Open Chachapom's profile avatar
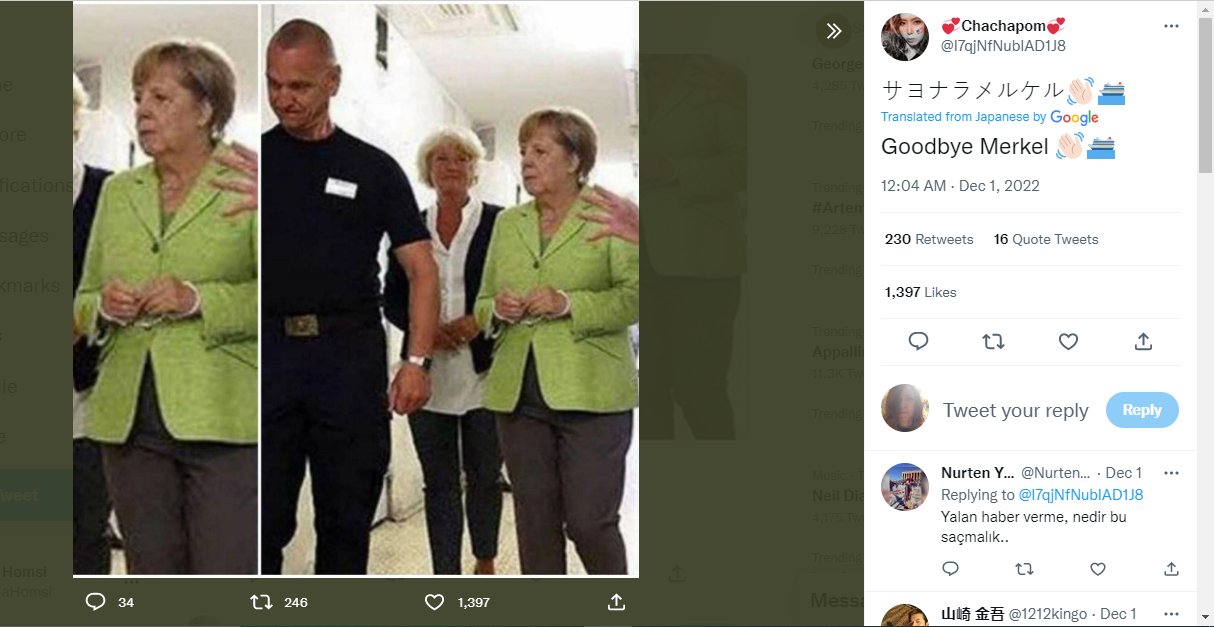Viewport: 1214px width, 627px height. 905,36
